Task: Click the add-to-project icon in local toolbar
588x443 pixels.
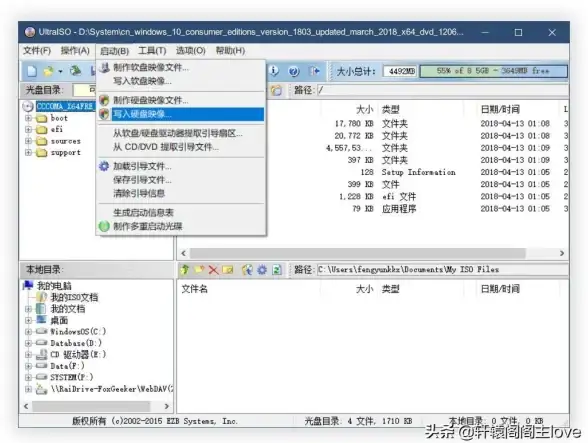Action: click(247, 269)
